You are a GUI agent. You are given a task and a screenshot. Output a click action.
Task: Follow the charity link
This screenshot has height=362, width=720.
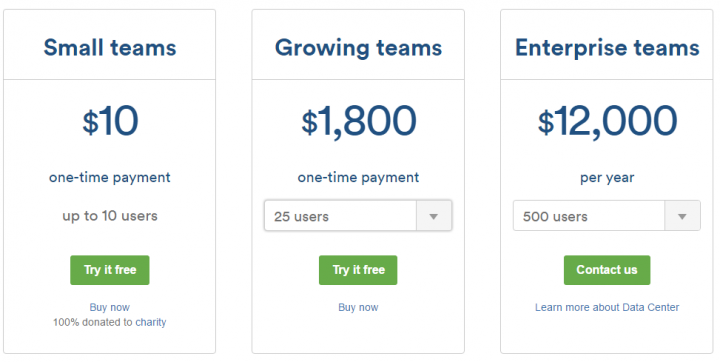tap(151, 322)
